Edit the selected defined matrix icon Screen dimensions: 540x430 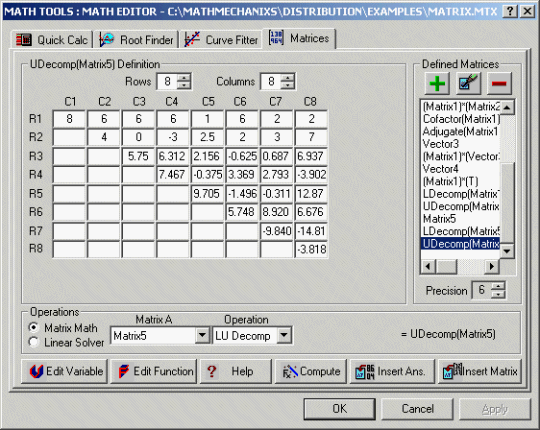click(x=468, y=83)
